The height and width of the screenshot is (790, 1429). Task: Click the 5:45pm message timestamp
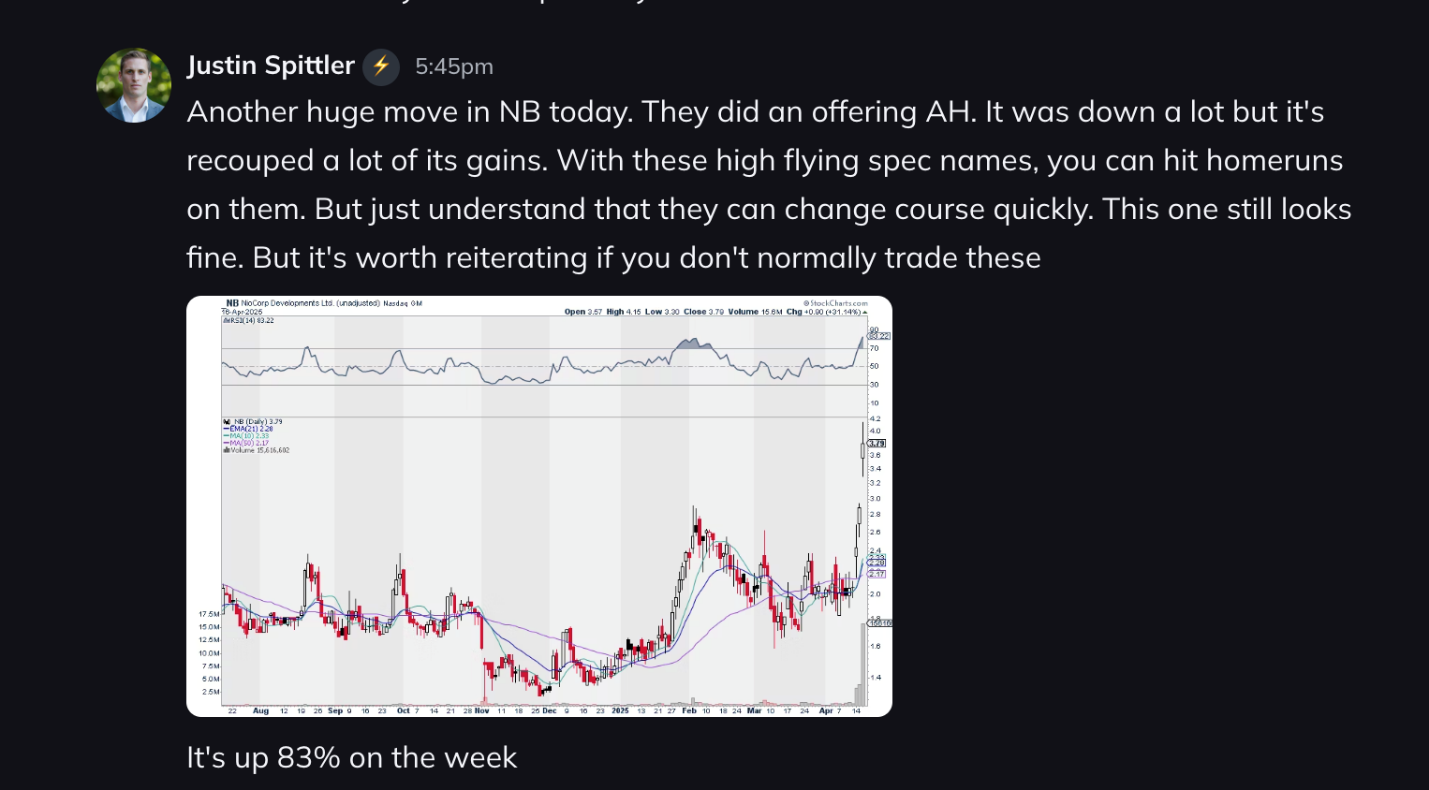click(x=455, y=67)
